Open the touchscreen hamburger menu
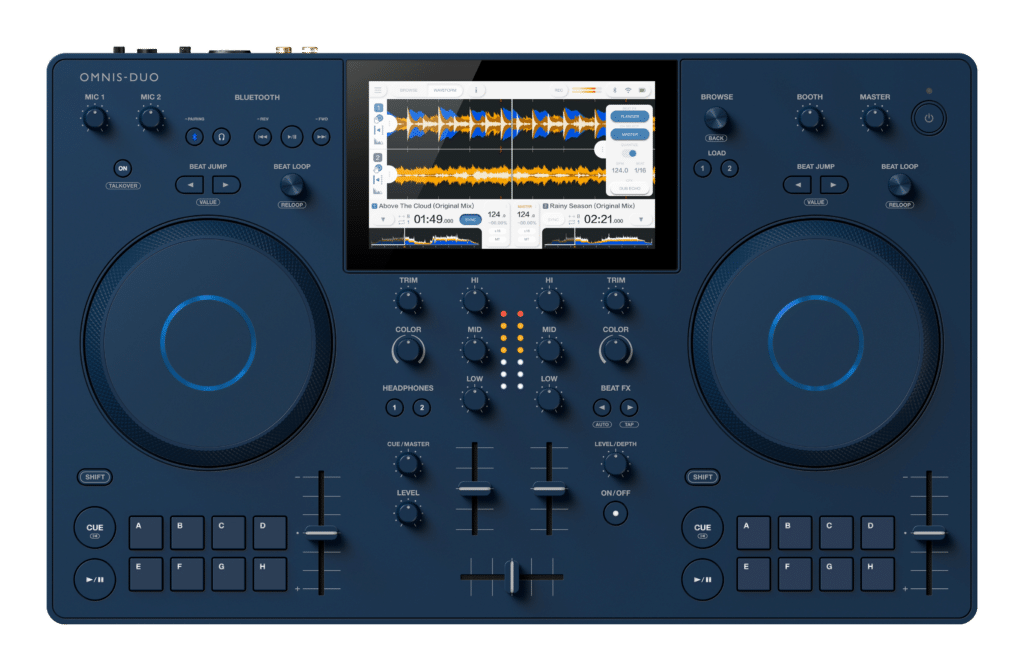1024x671 pixels. (x=378, y=90)
